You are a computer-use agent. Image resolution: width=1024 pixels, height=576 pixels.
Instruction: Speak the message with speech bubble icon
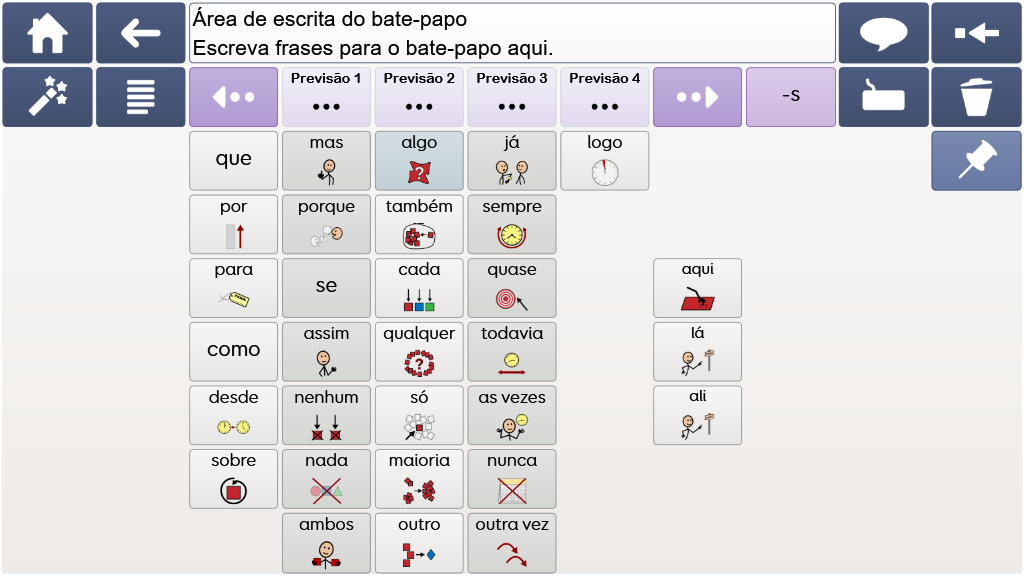(883, 33)
